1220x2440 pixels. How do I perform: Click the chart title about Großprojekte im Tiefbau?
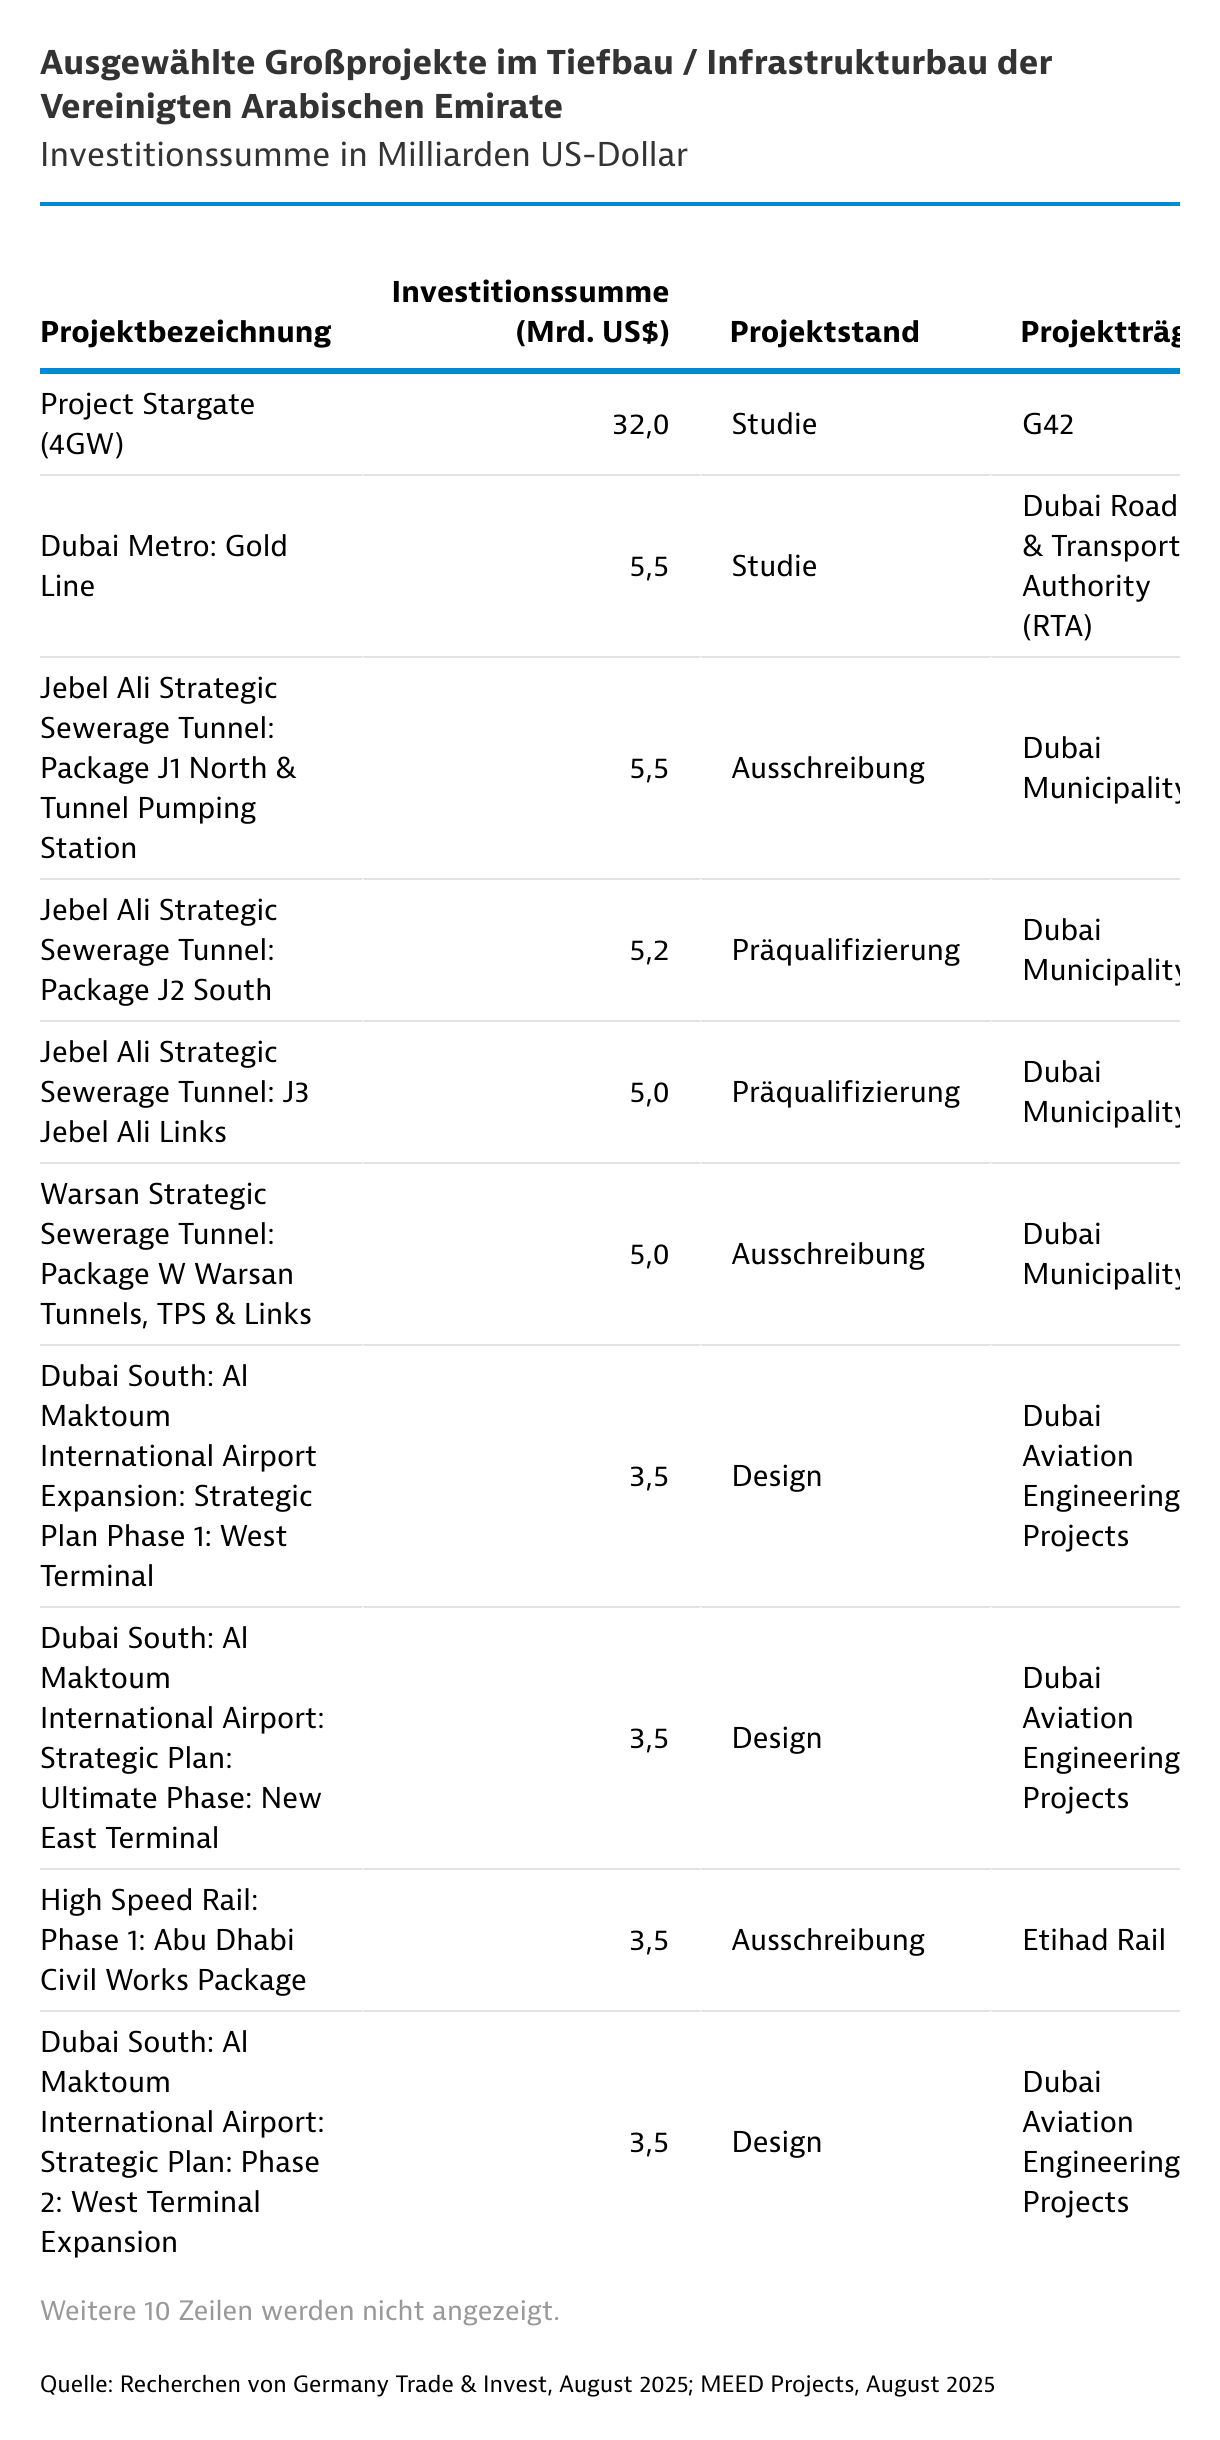pyautogui.click(x=545, y=84)
